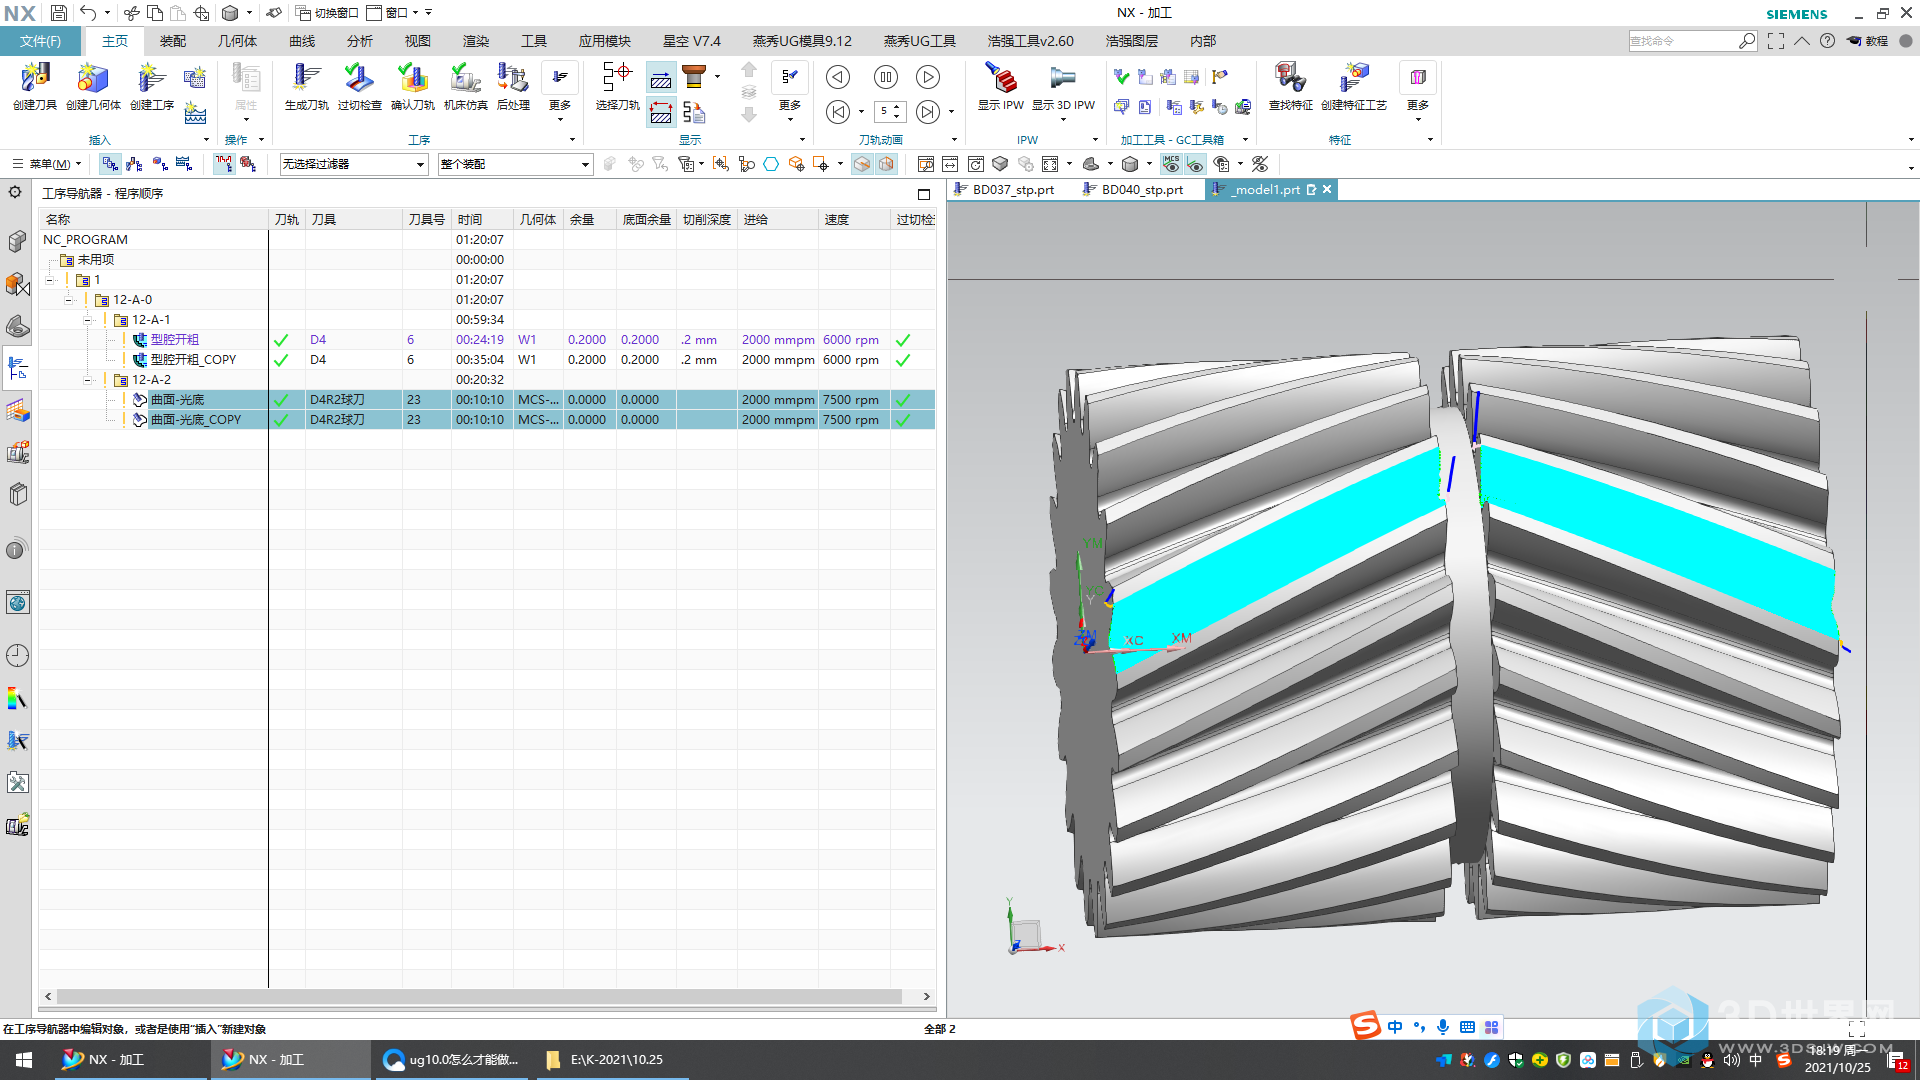This screenshot has height=1080, width=1920.
Task: Collapse the 12-A-0 tree node
Action: coord(69,300)
